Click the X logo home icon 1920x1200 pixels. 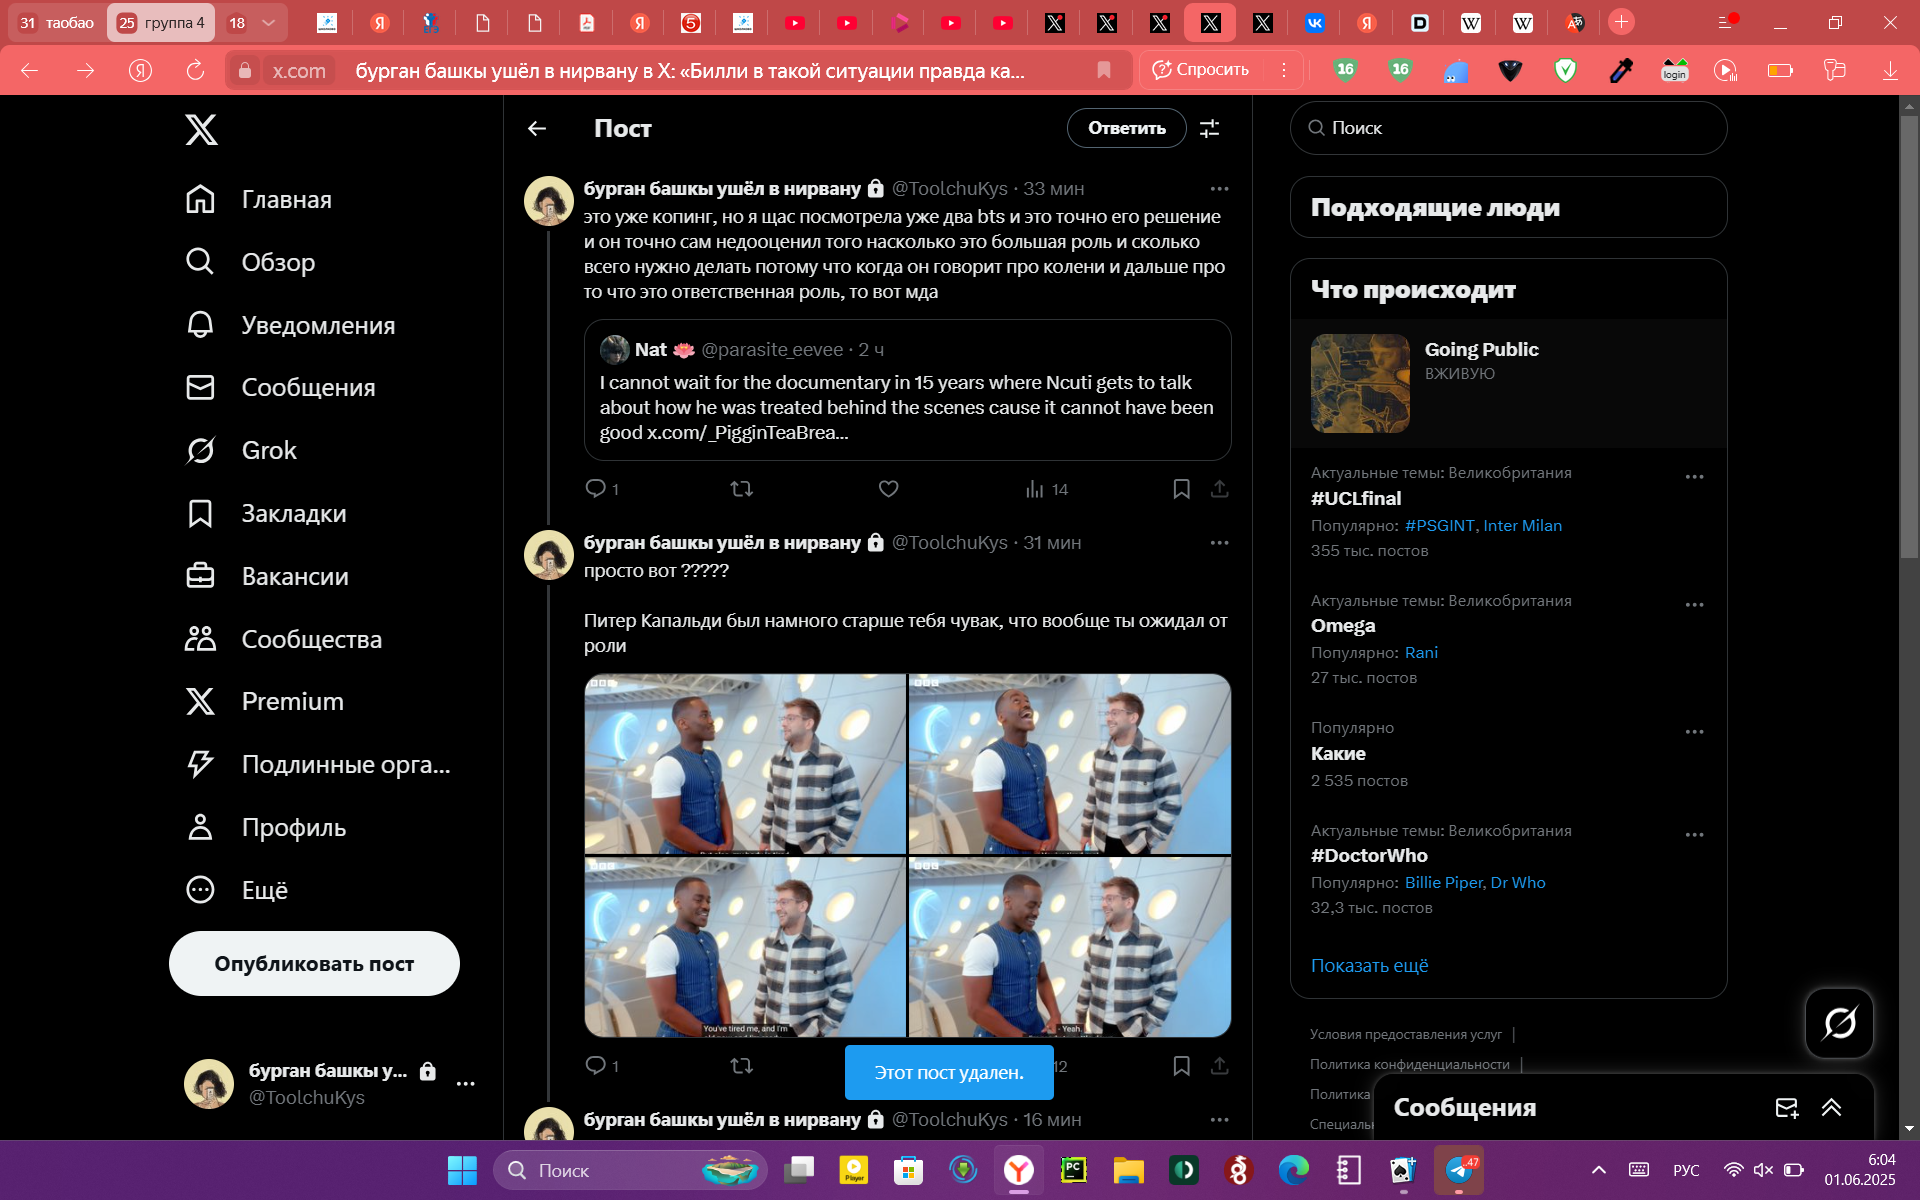pyautogui.click(x=201, y=129)
